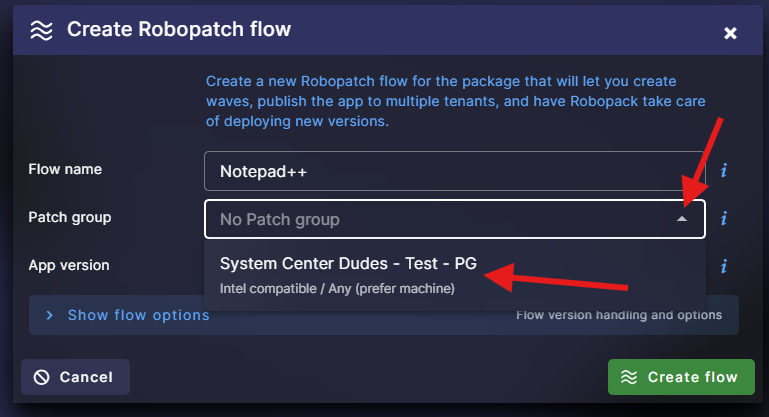Open the Patch group combo box

click(x=440, y=219)
